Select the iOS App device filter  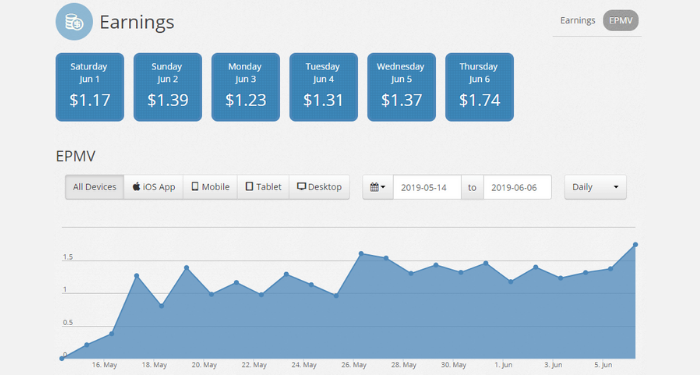154,187
